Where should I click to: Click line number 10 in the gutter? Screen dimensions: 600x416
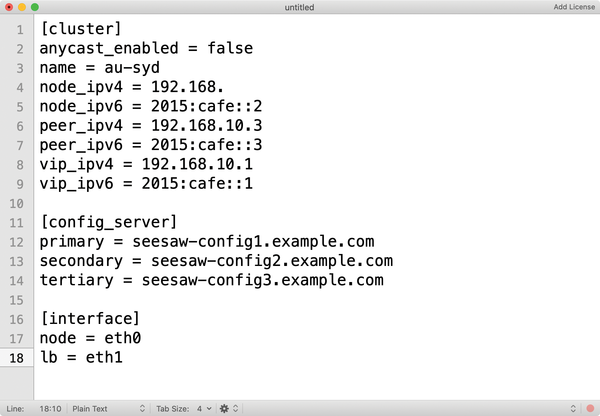(16, 203)
